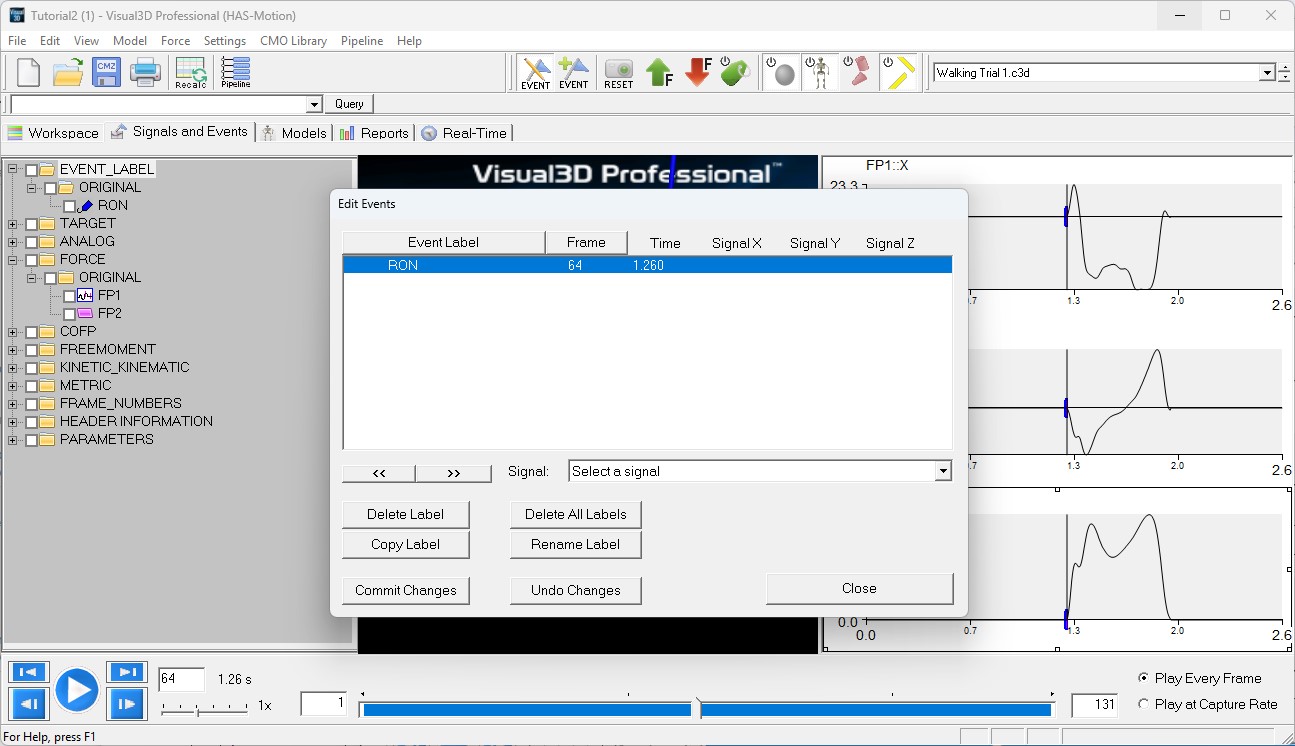Check the RON event checkbox
Image resolution: width=1295 pixels, height=746 pixels.
pos(69,206)
